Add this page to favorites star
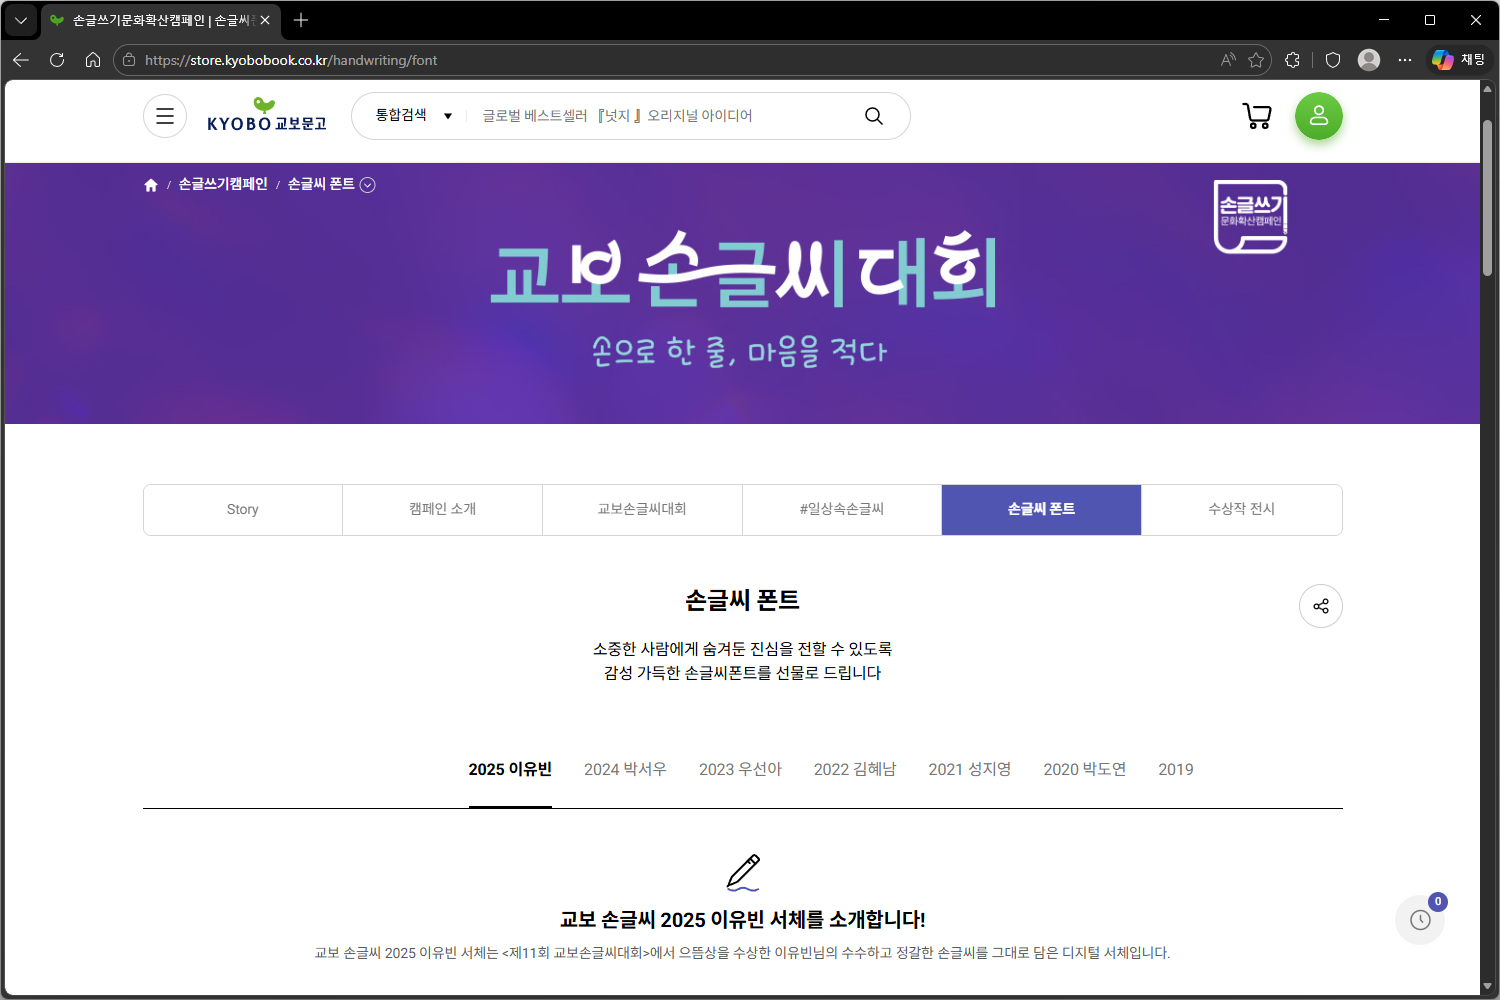The width and height of the screenshot is (1500, 1000). (1257, 60)
